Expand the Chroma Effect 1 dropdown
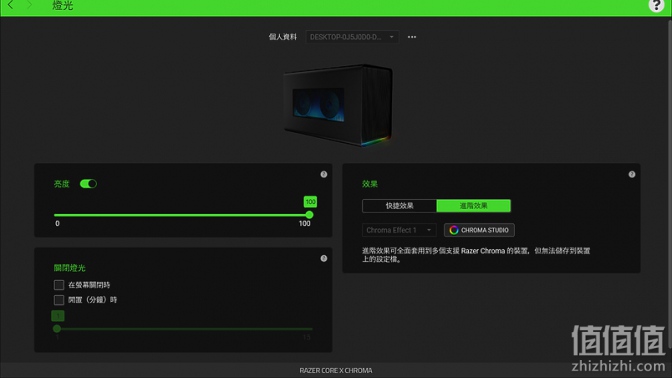 point(399,230)
